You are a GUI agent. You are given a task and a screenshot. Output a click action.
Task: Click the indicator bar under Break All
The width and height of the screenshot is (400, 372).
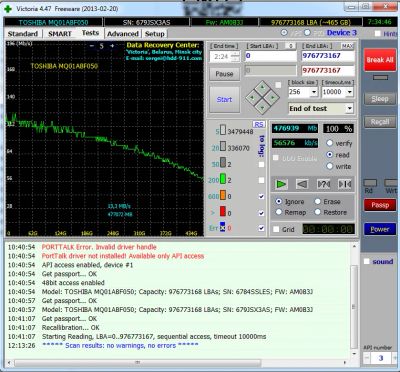click(x=380, y=77)
